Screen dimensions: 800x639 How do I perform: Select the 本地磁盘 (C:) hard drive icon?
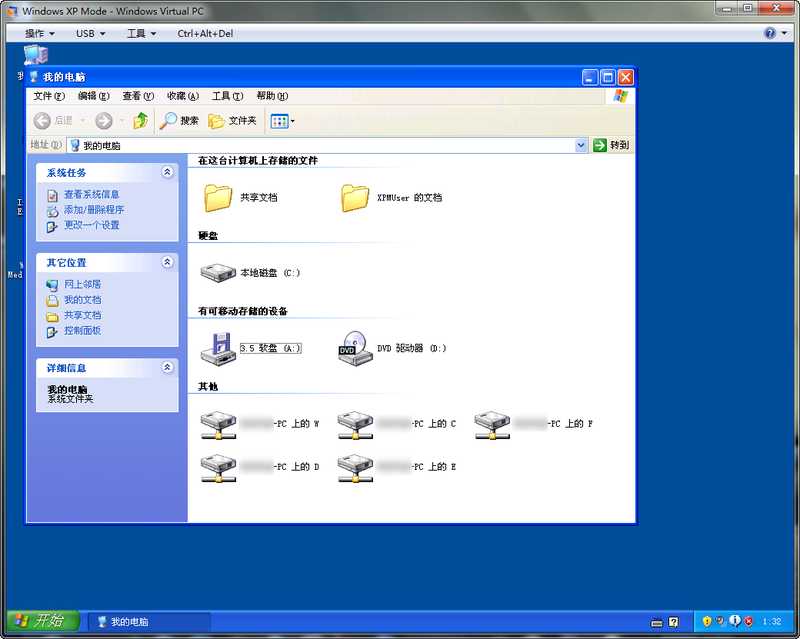click(x=218, y=273)
